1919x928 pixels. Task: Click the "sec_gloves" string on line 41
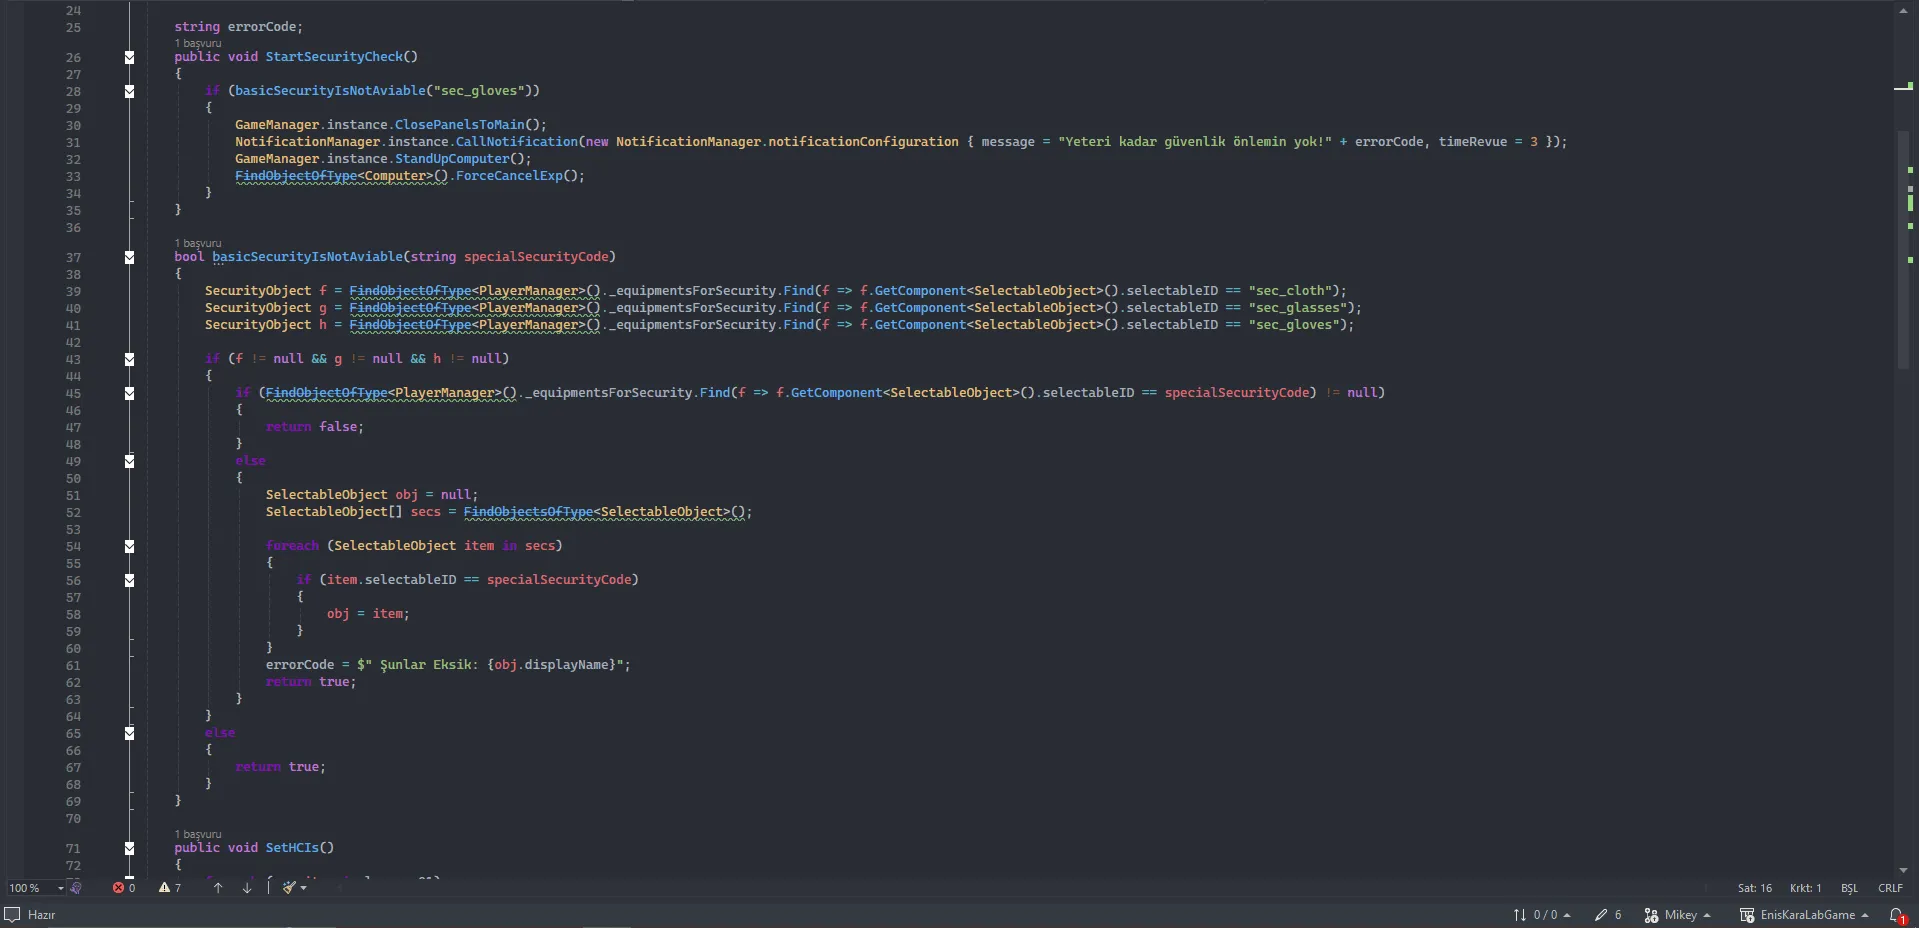(1293, 325)
